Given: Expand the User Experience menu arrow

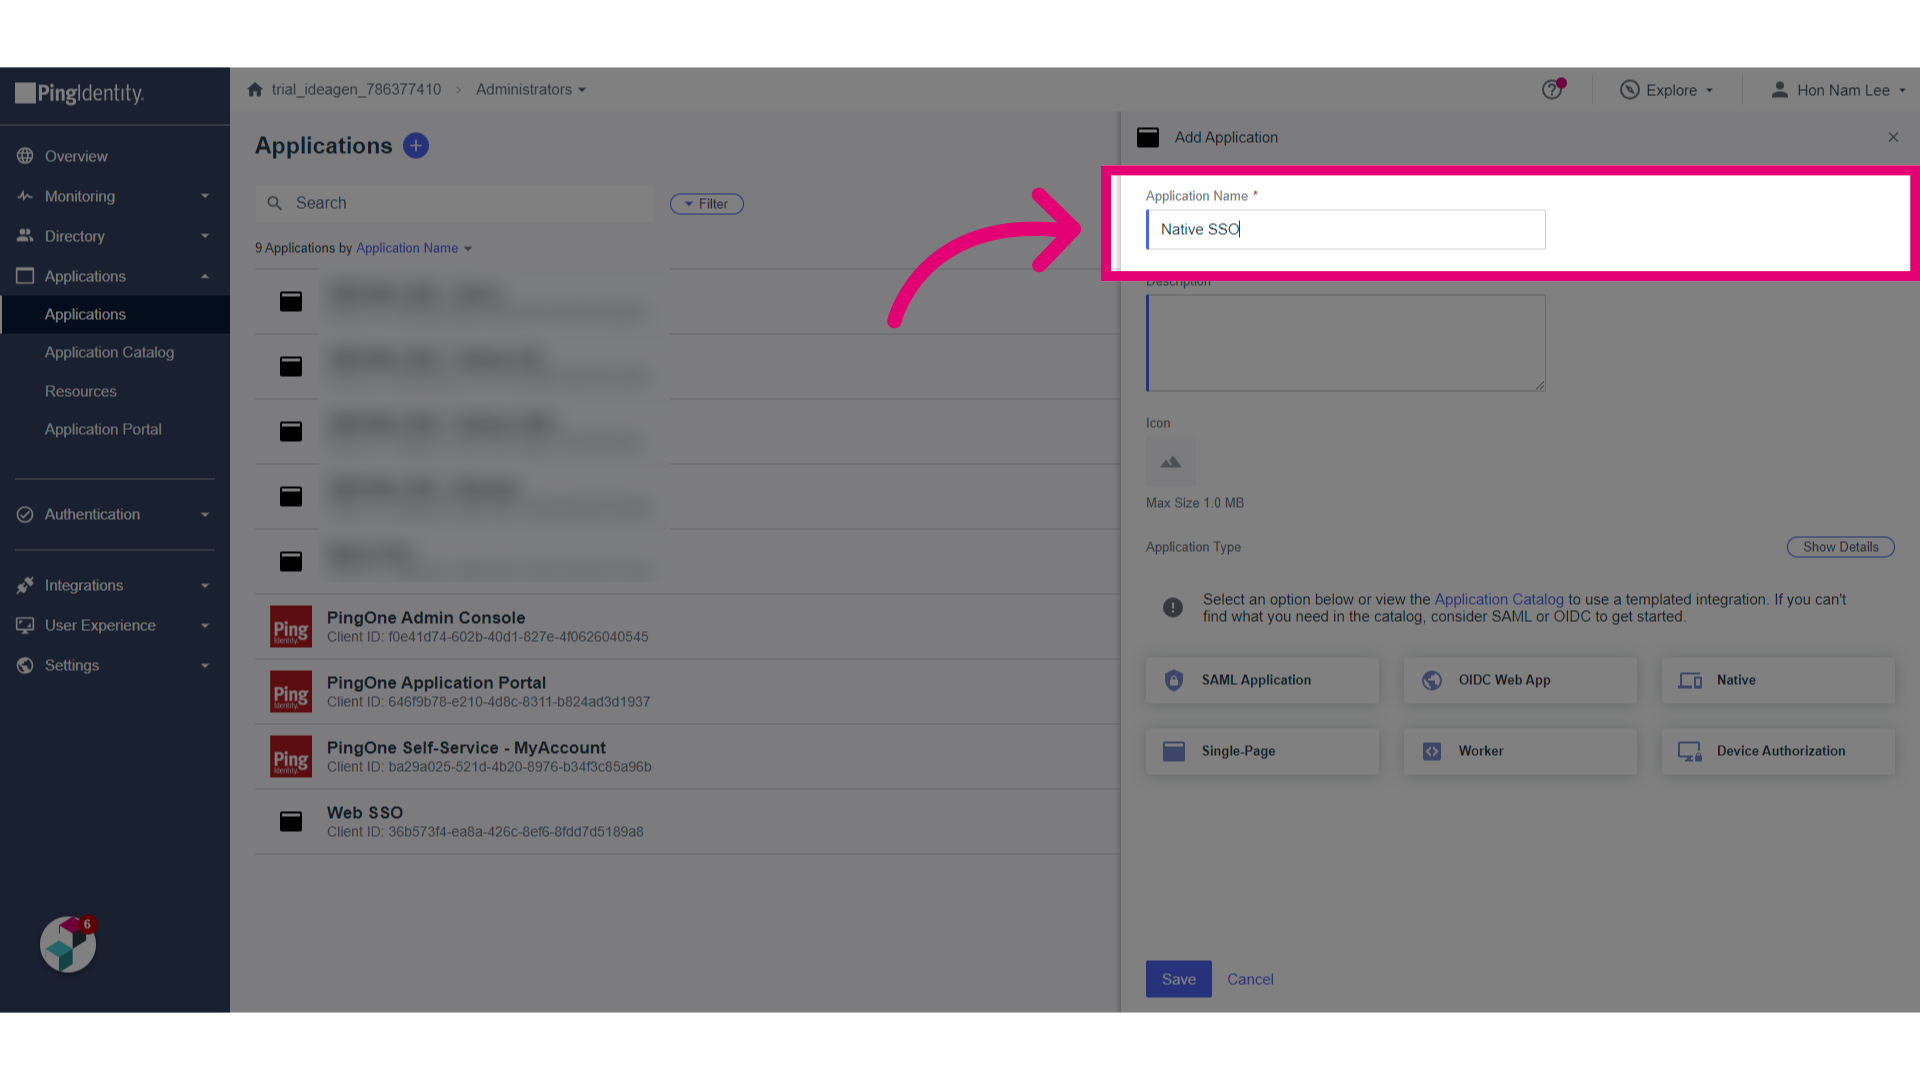Looking at the screenshot, I should click(x=205, y=625).
